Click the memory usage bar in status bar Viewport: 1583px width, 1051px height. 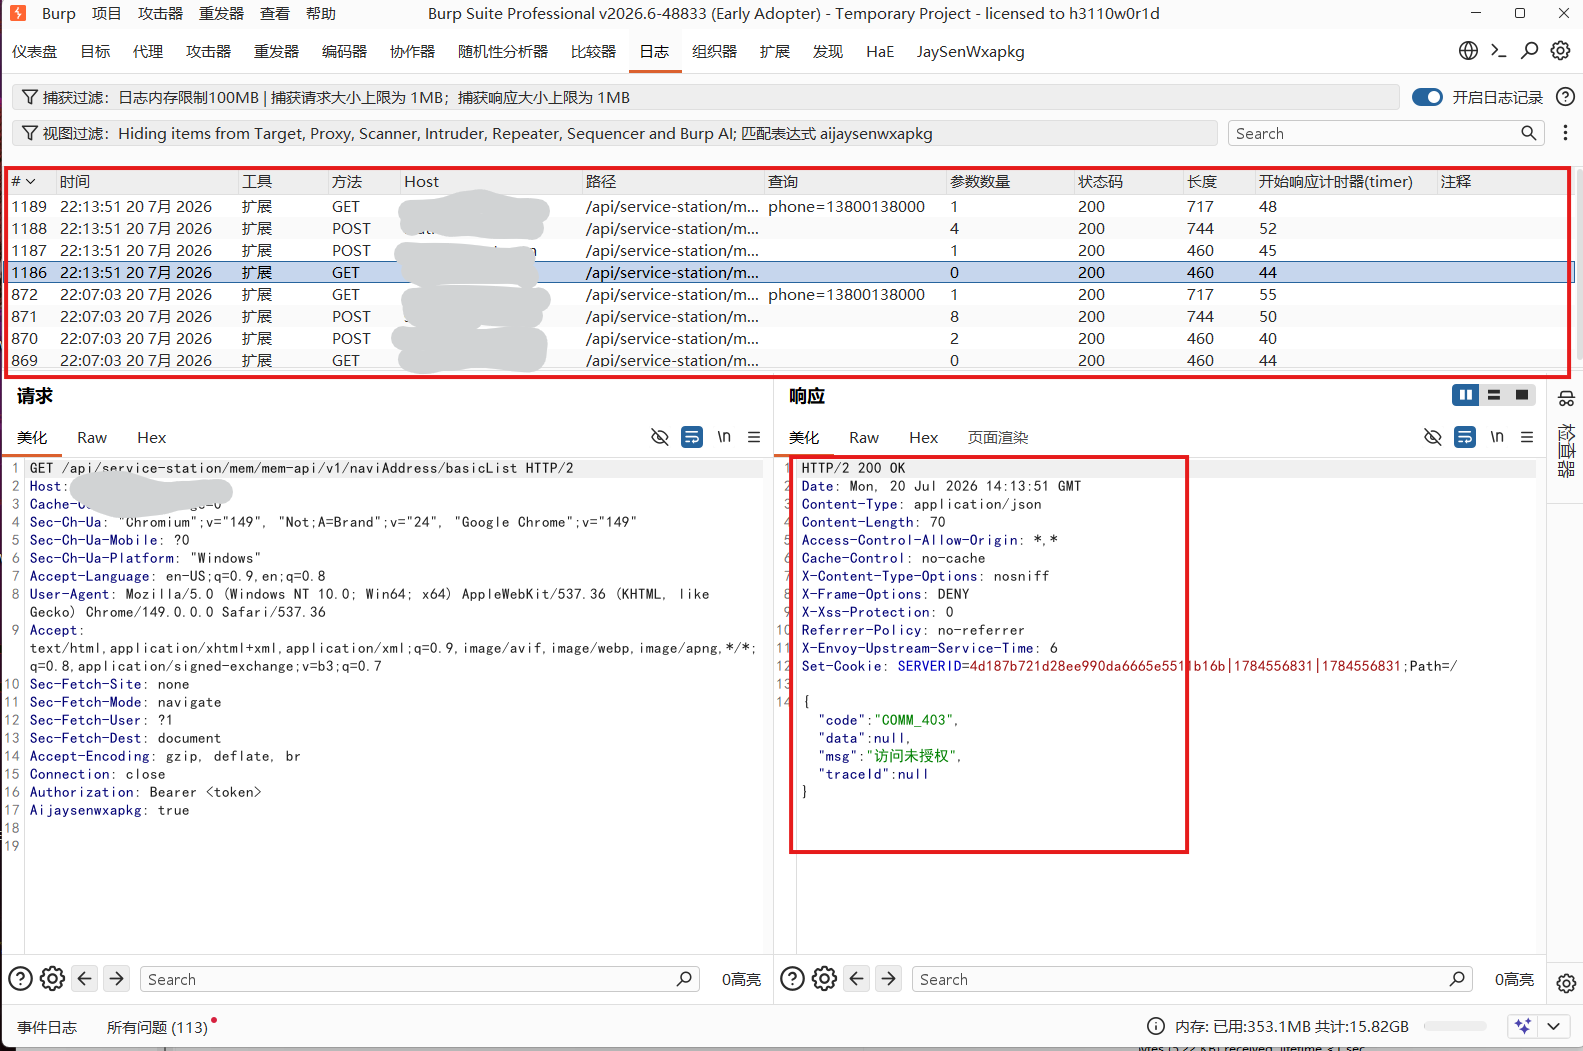(x=1455, y=1026)
